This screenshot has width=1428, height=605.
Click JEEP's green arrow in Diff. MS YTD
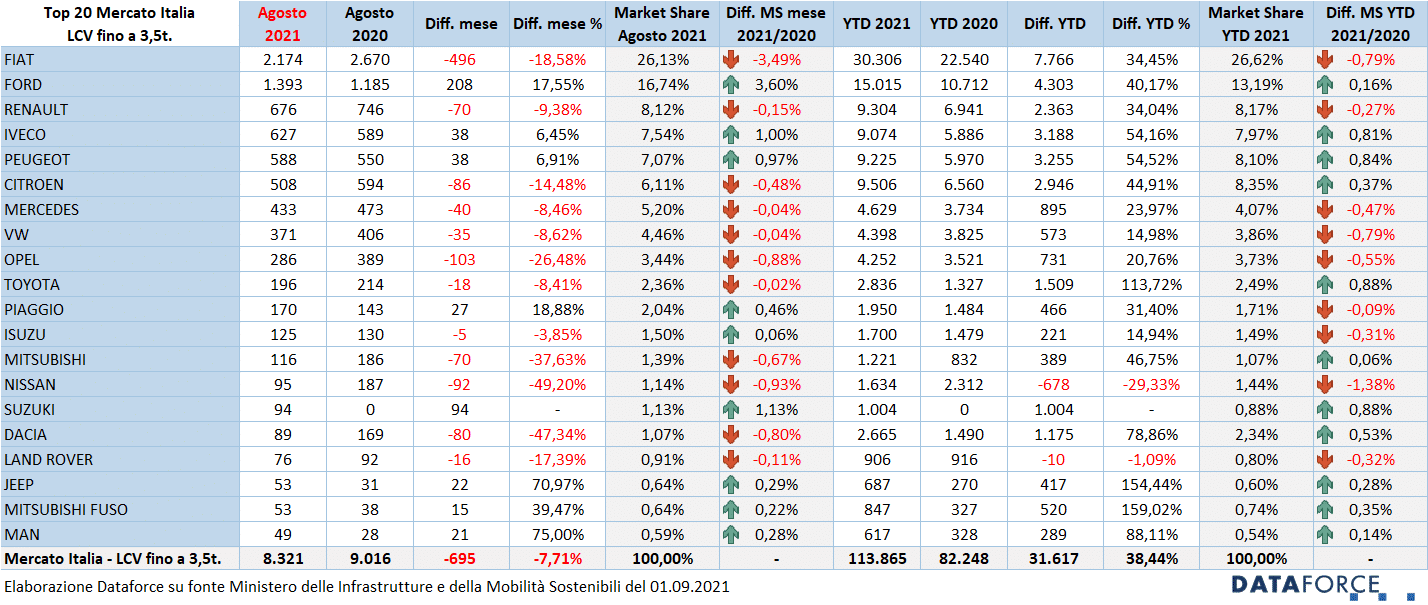coord(1326,484)
